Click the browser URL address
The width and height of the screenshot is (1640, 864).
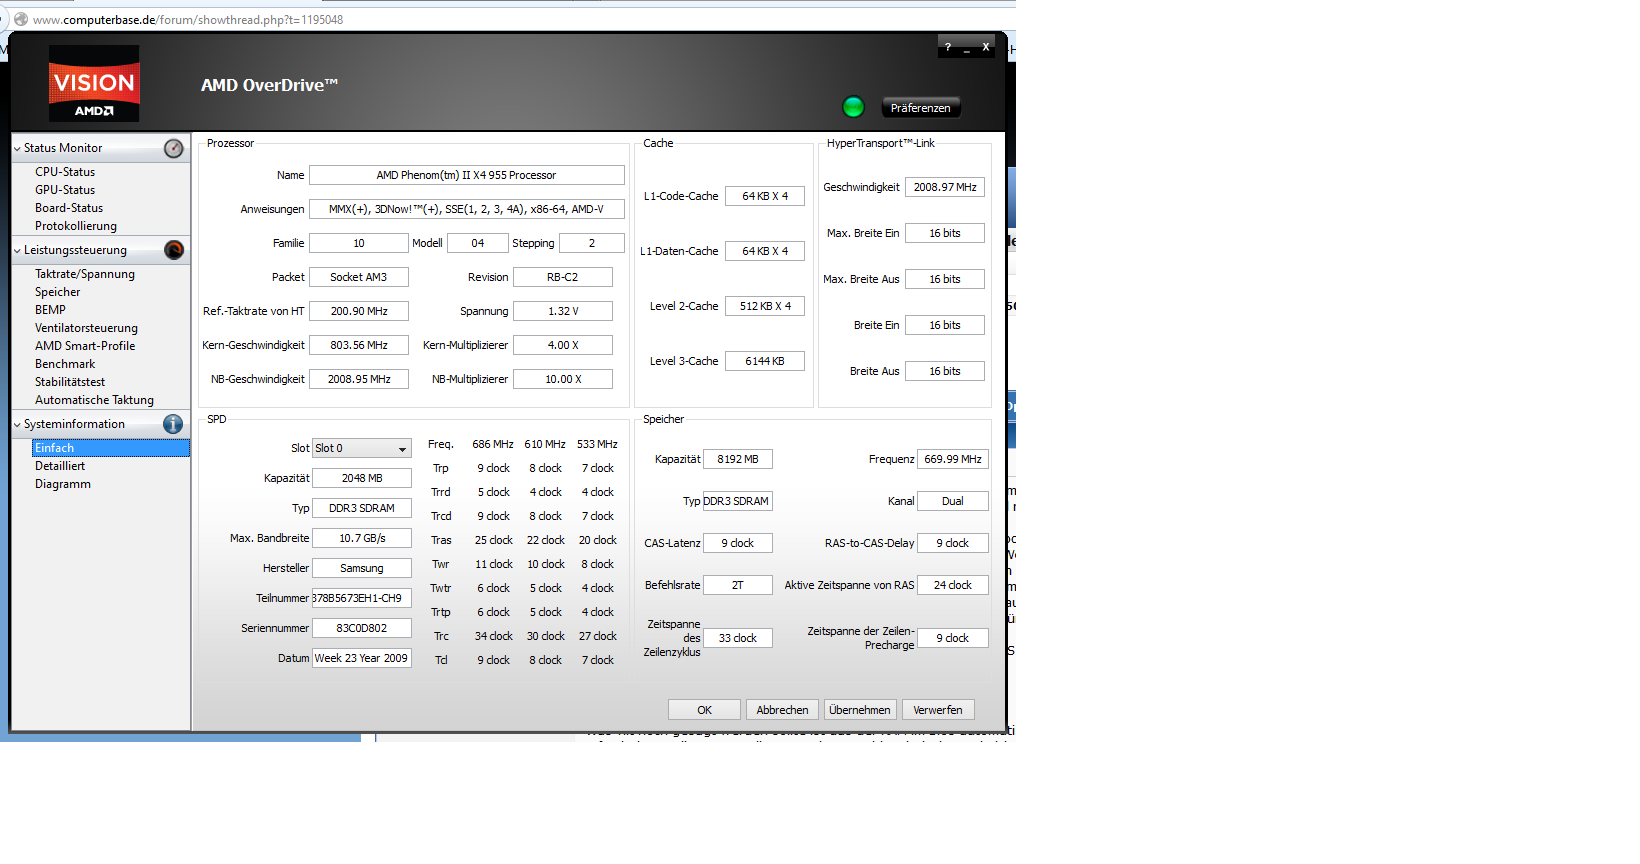click(x=188, y=19)
